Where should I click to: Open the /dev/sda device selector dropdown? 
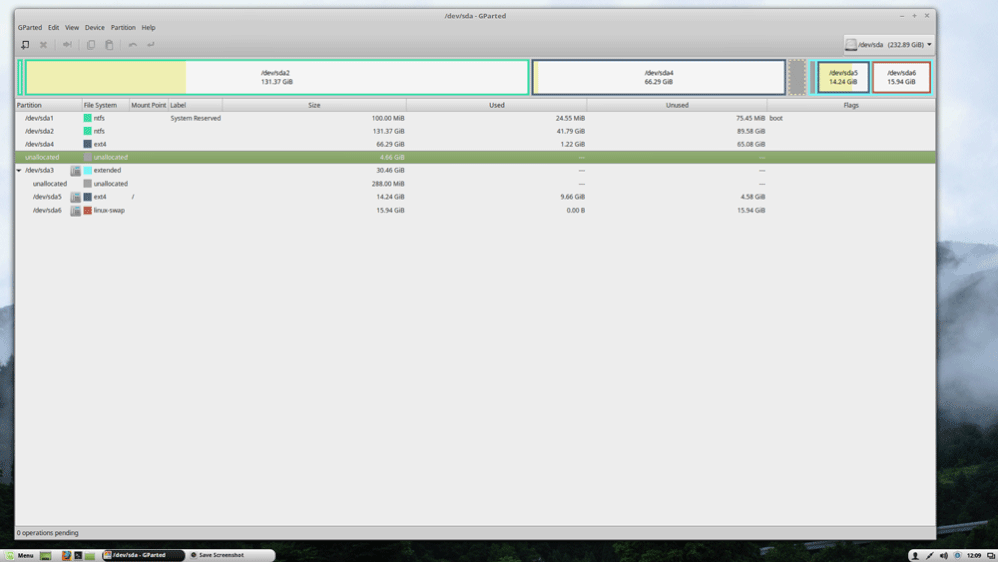point(888,45)
